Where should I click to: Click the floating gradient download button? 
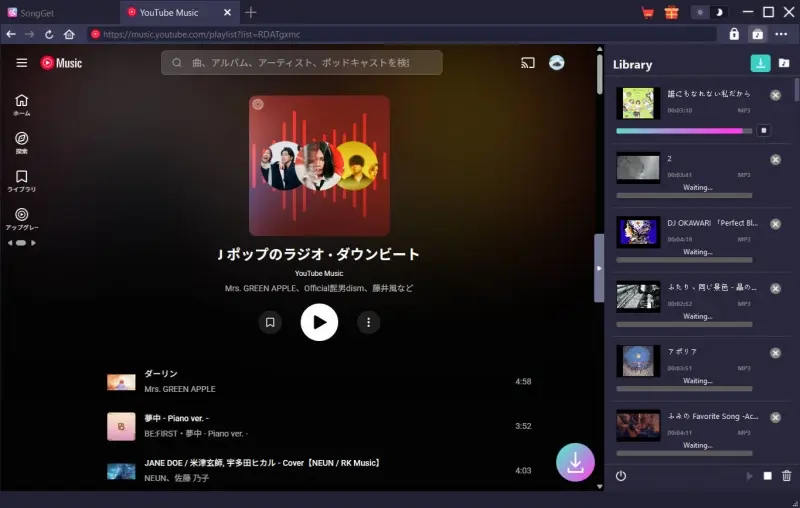coord(575,462)
